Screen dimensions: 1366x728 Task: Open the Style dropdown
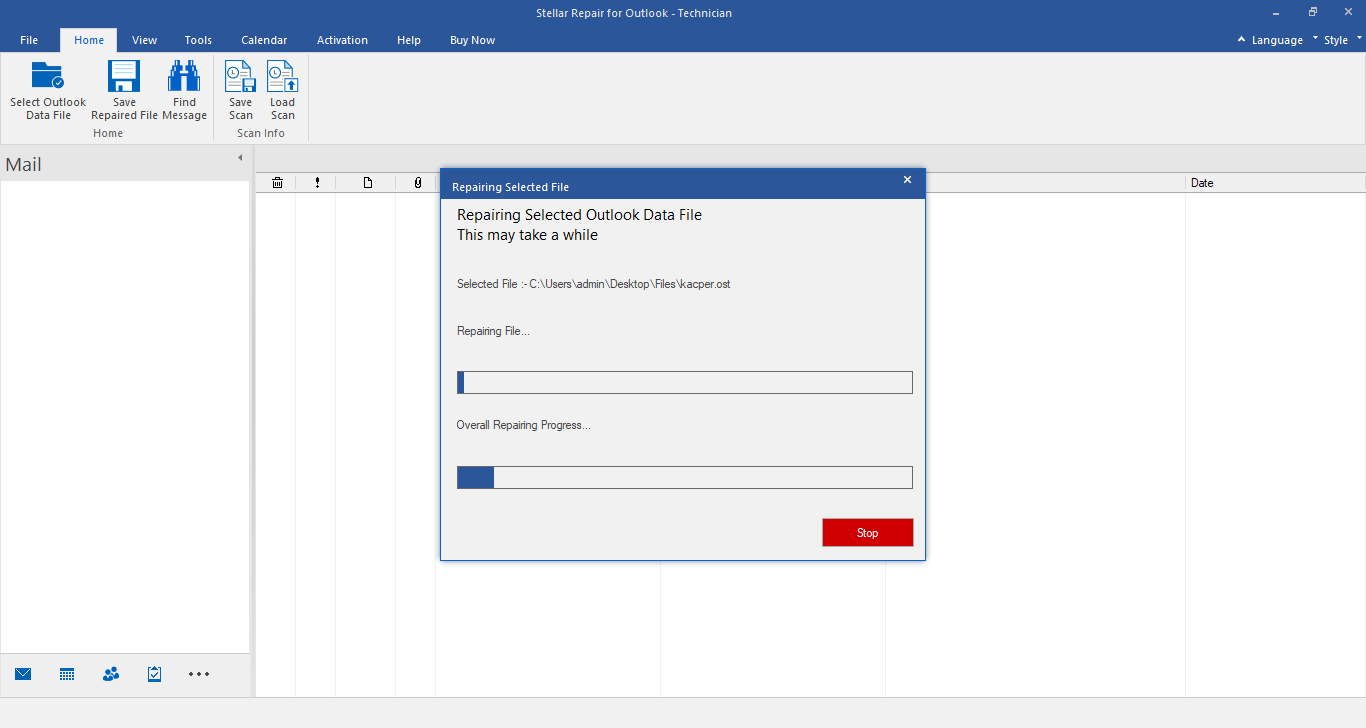[x=1337, y=40]
